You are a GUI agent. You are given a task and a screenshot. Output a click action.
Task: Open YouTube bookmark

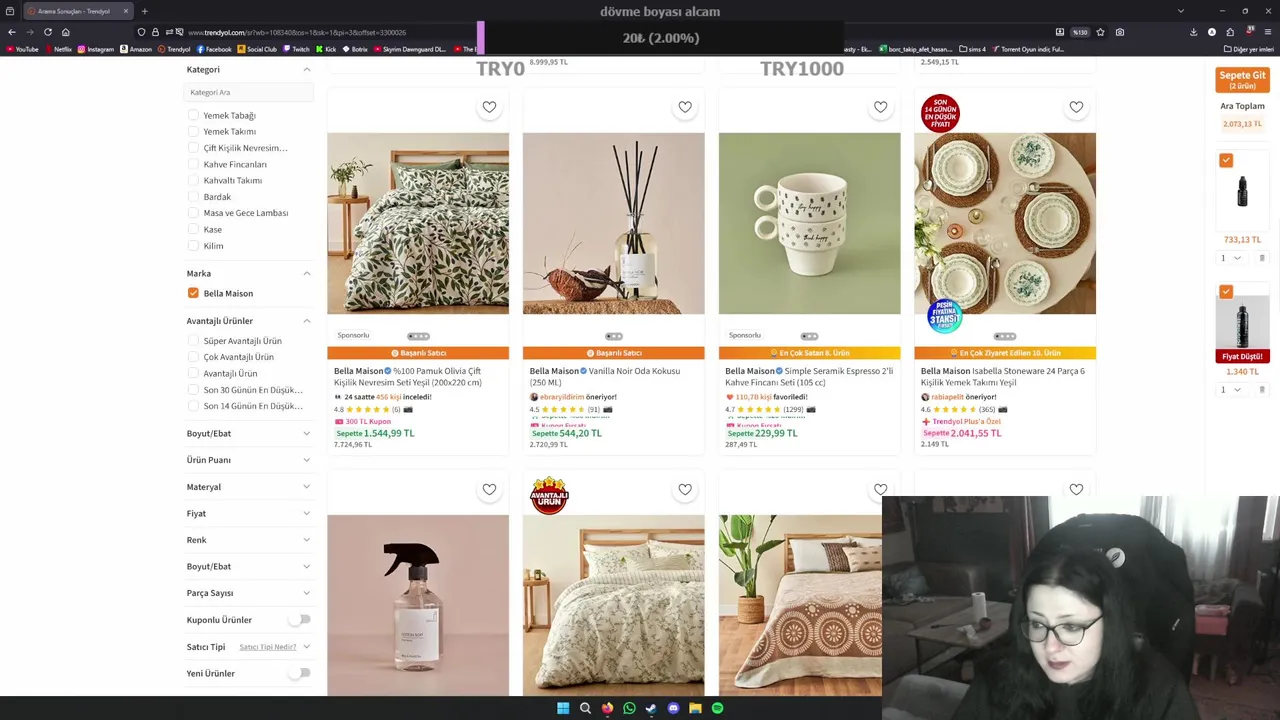point(22,49)
